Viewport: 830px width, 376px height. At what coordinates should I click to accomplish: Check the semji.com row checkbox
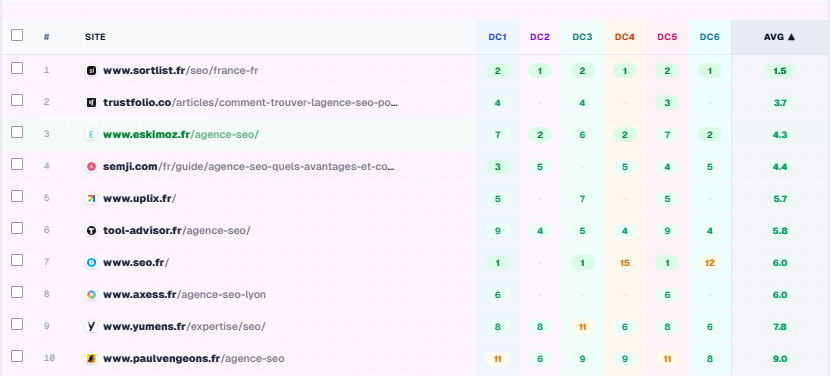click(x=17, y=164)
